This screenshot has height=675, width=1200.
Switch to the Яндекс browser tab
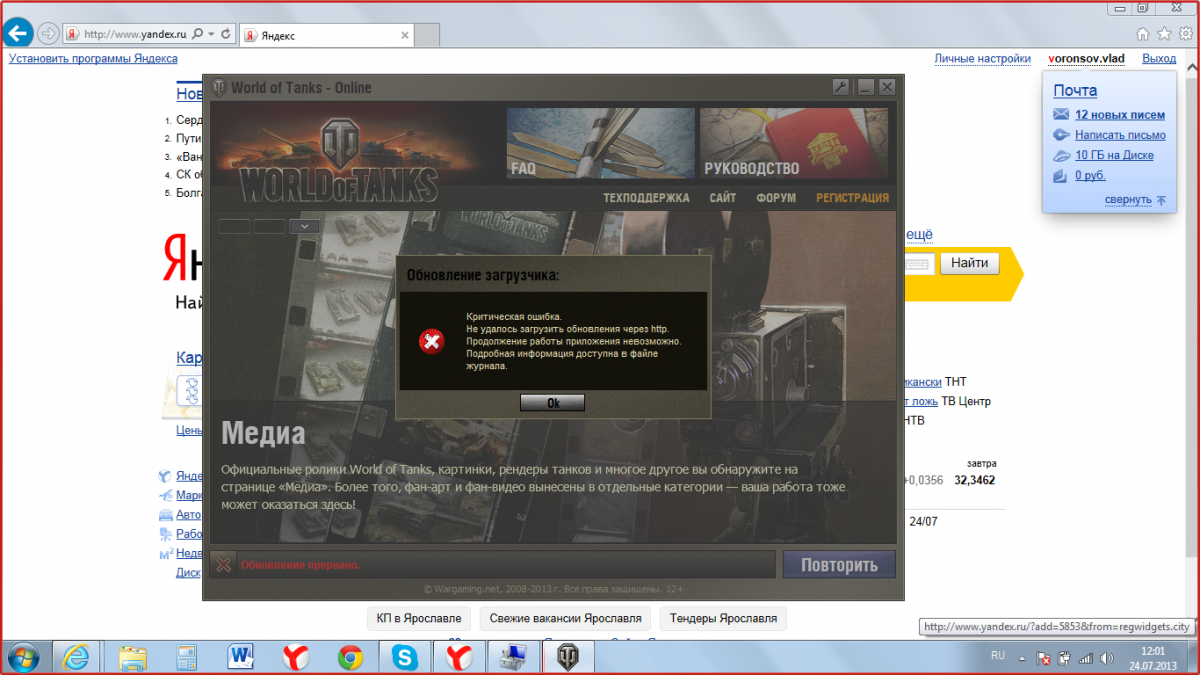(325, 34)
